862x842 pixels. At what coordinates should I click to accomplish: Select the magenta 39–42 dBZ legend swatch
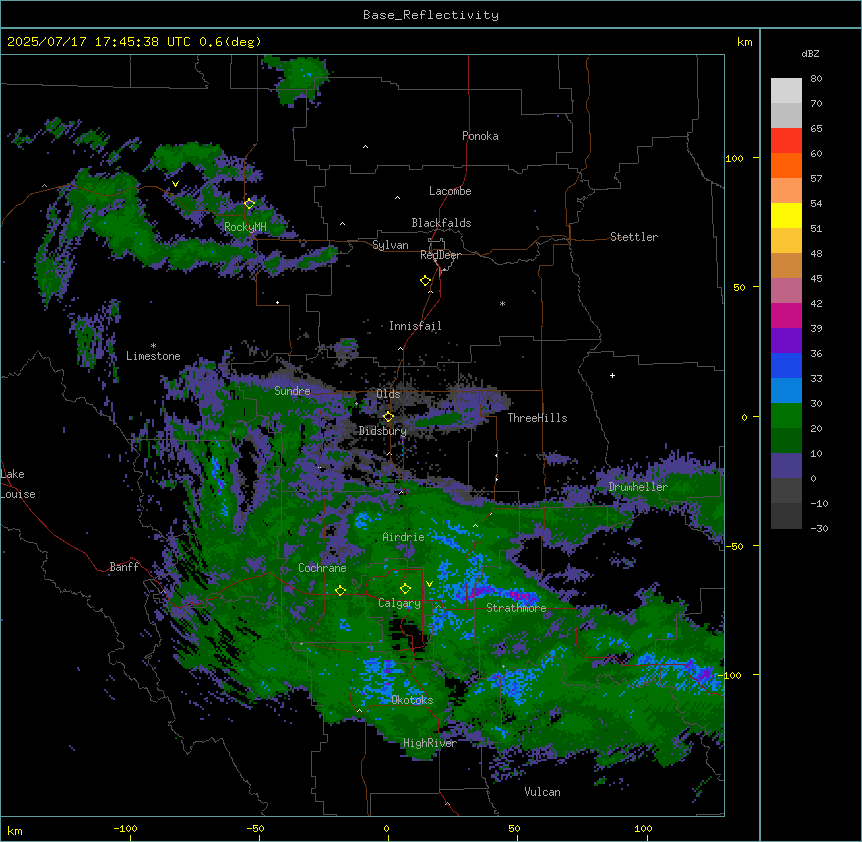tap(786, 315)
